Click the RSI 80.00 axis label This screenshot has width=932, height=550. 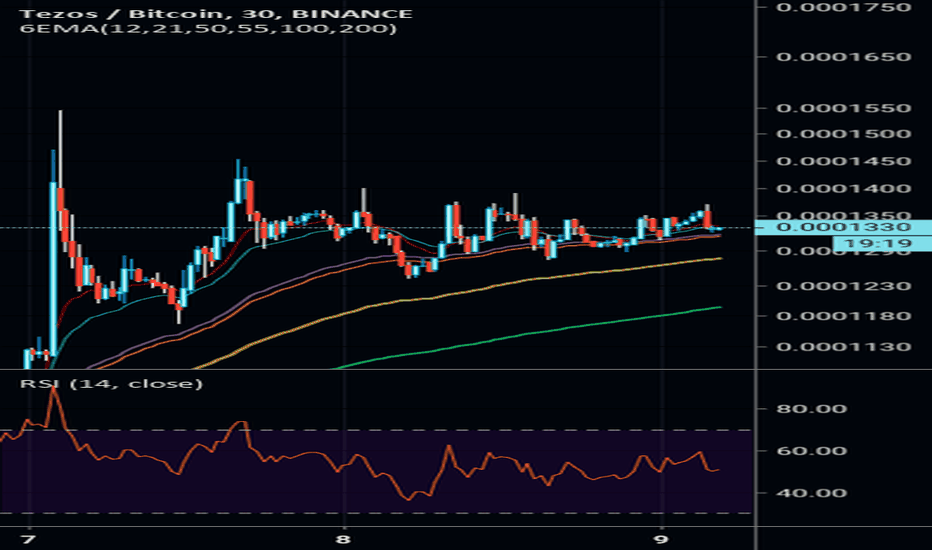[811, 408]
